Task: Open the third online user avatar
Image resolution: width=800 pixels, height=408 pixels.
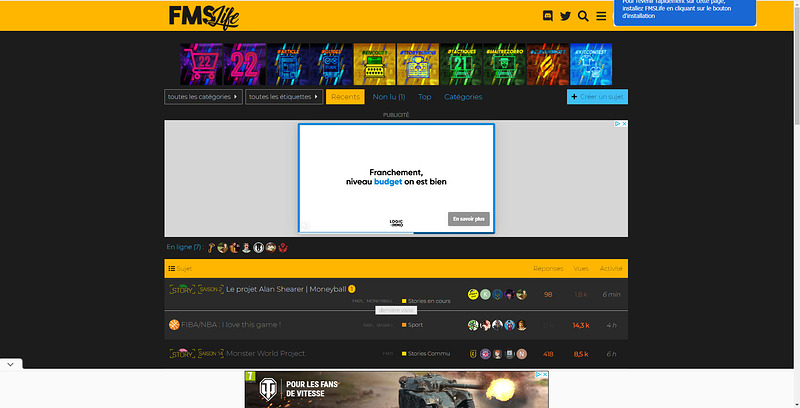Action: coord(234,248)
